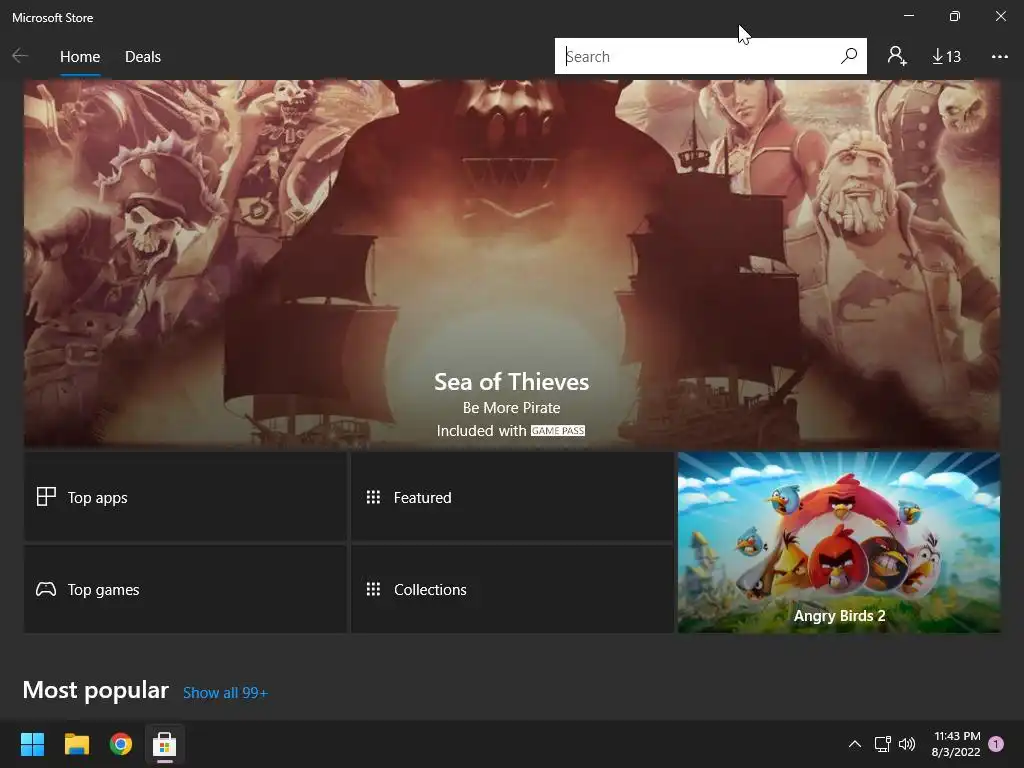
Task: Close the Microsoft Store window
Action: (1000, 16)
